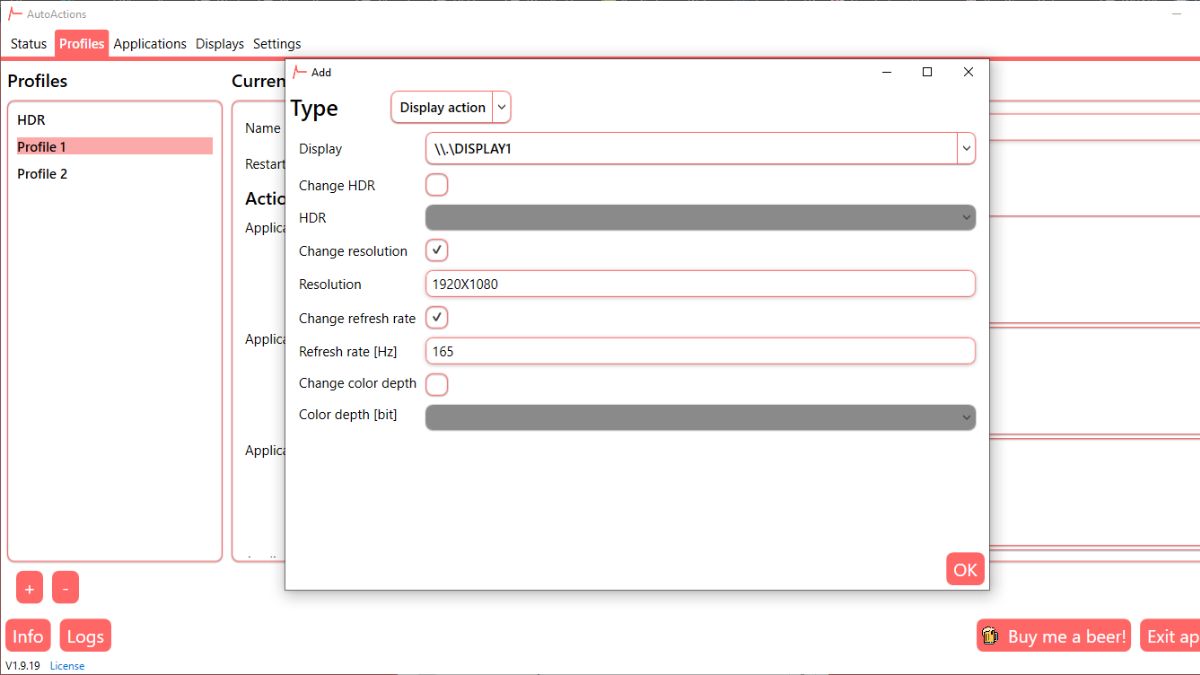
Task: Expand the Display dropdown showing DISPLAY1
Action: point(966,148)
